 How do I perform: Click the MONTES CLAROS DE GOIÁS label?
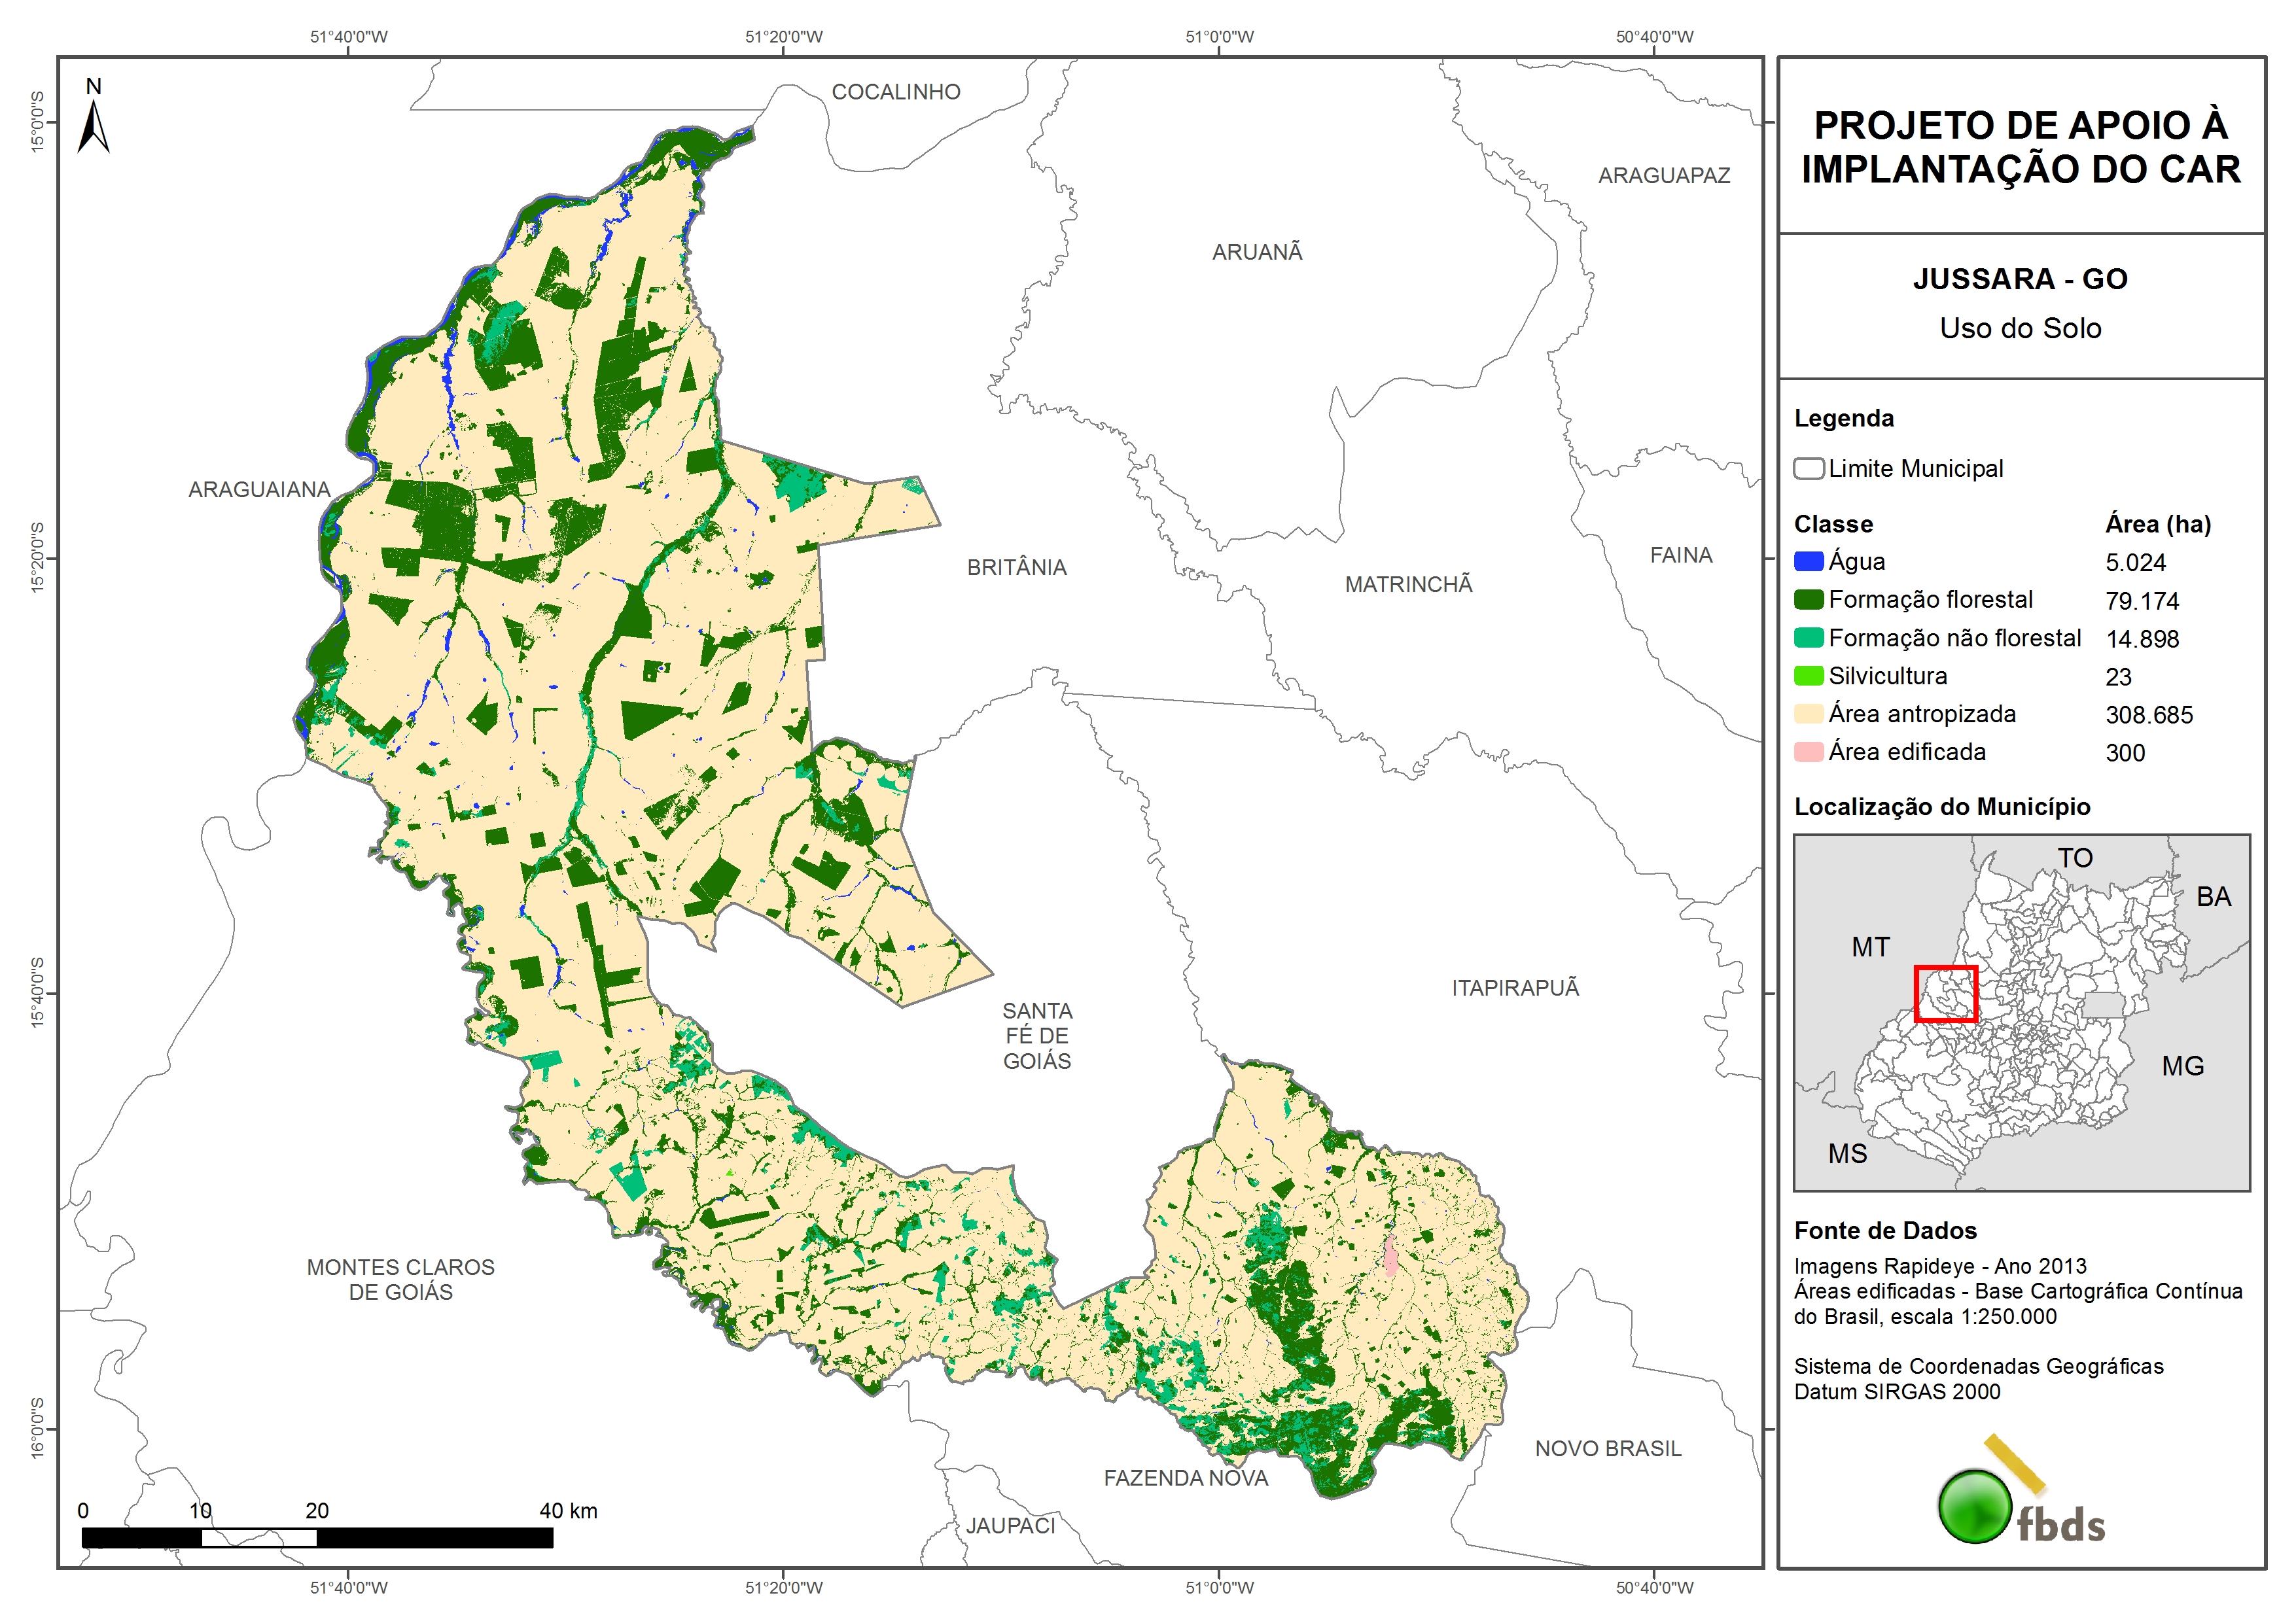coord(400,1280)
